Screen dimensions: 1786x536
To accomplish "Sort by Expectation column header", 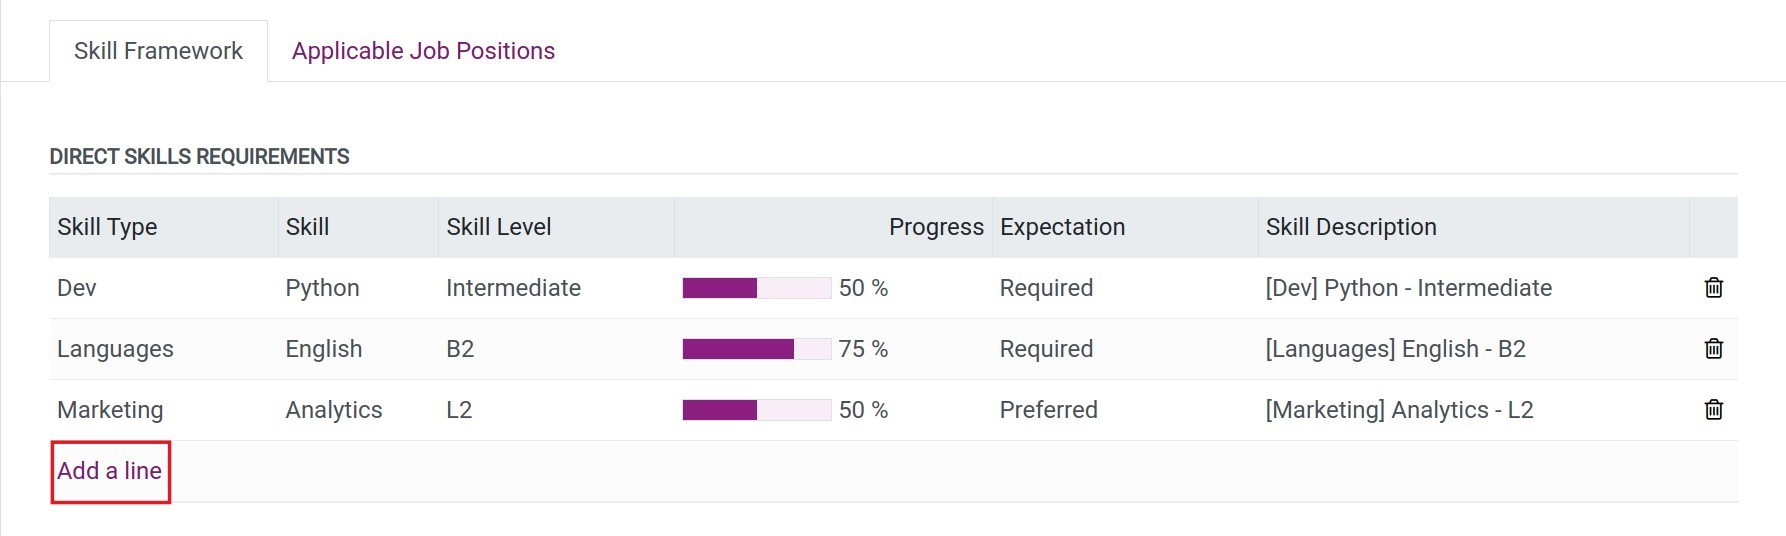I will 1062,227.
